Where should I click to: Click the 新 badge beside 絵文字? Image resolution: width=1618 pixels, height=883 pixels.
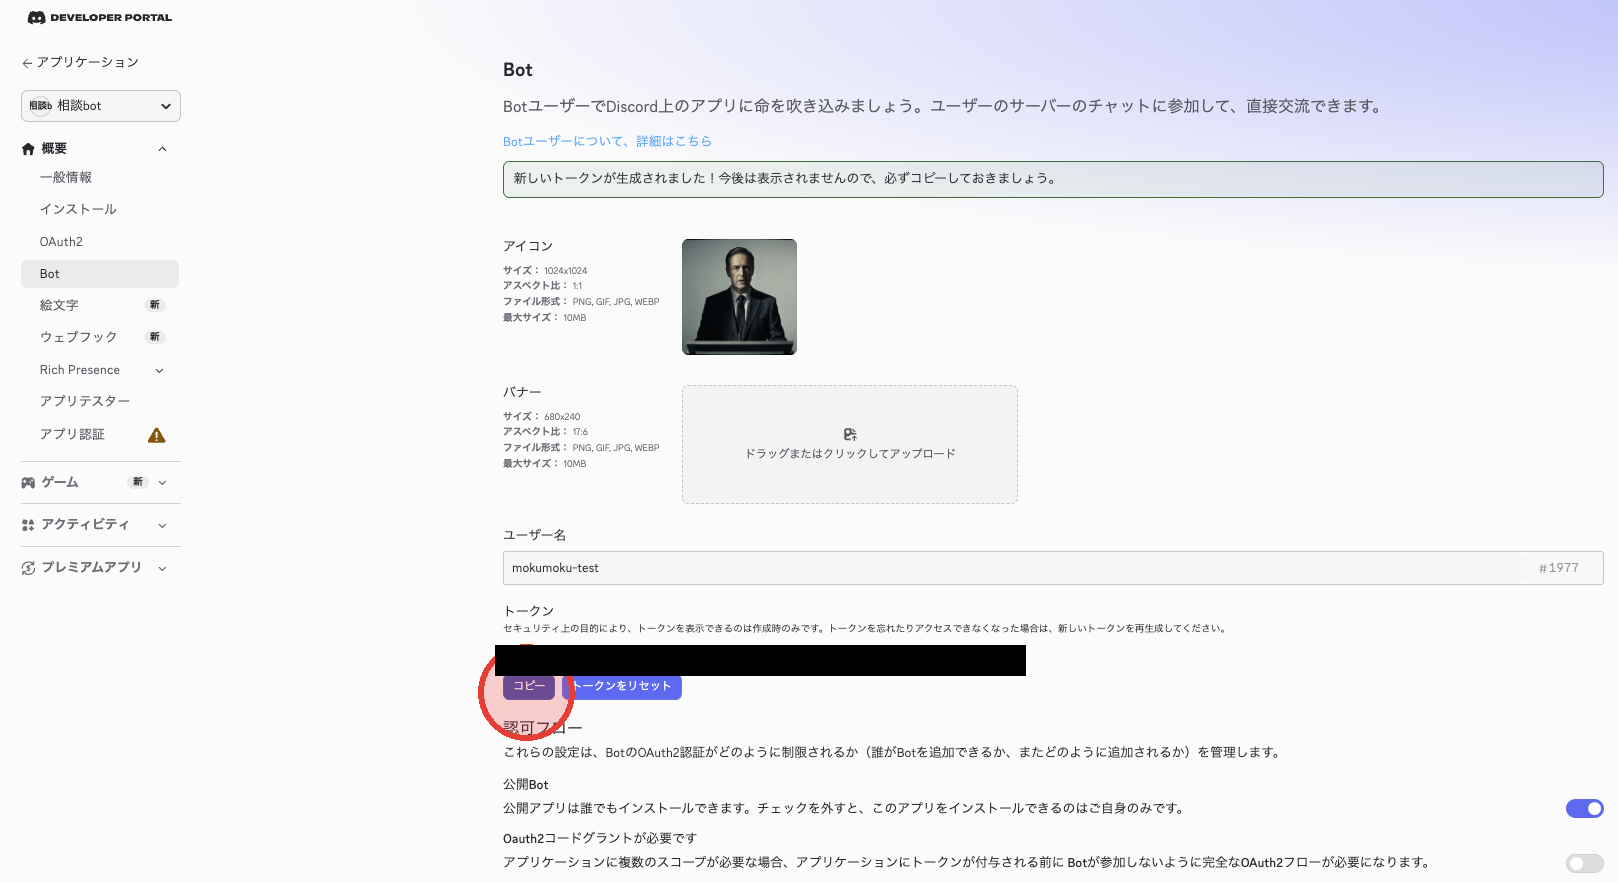155,305
